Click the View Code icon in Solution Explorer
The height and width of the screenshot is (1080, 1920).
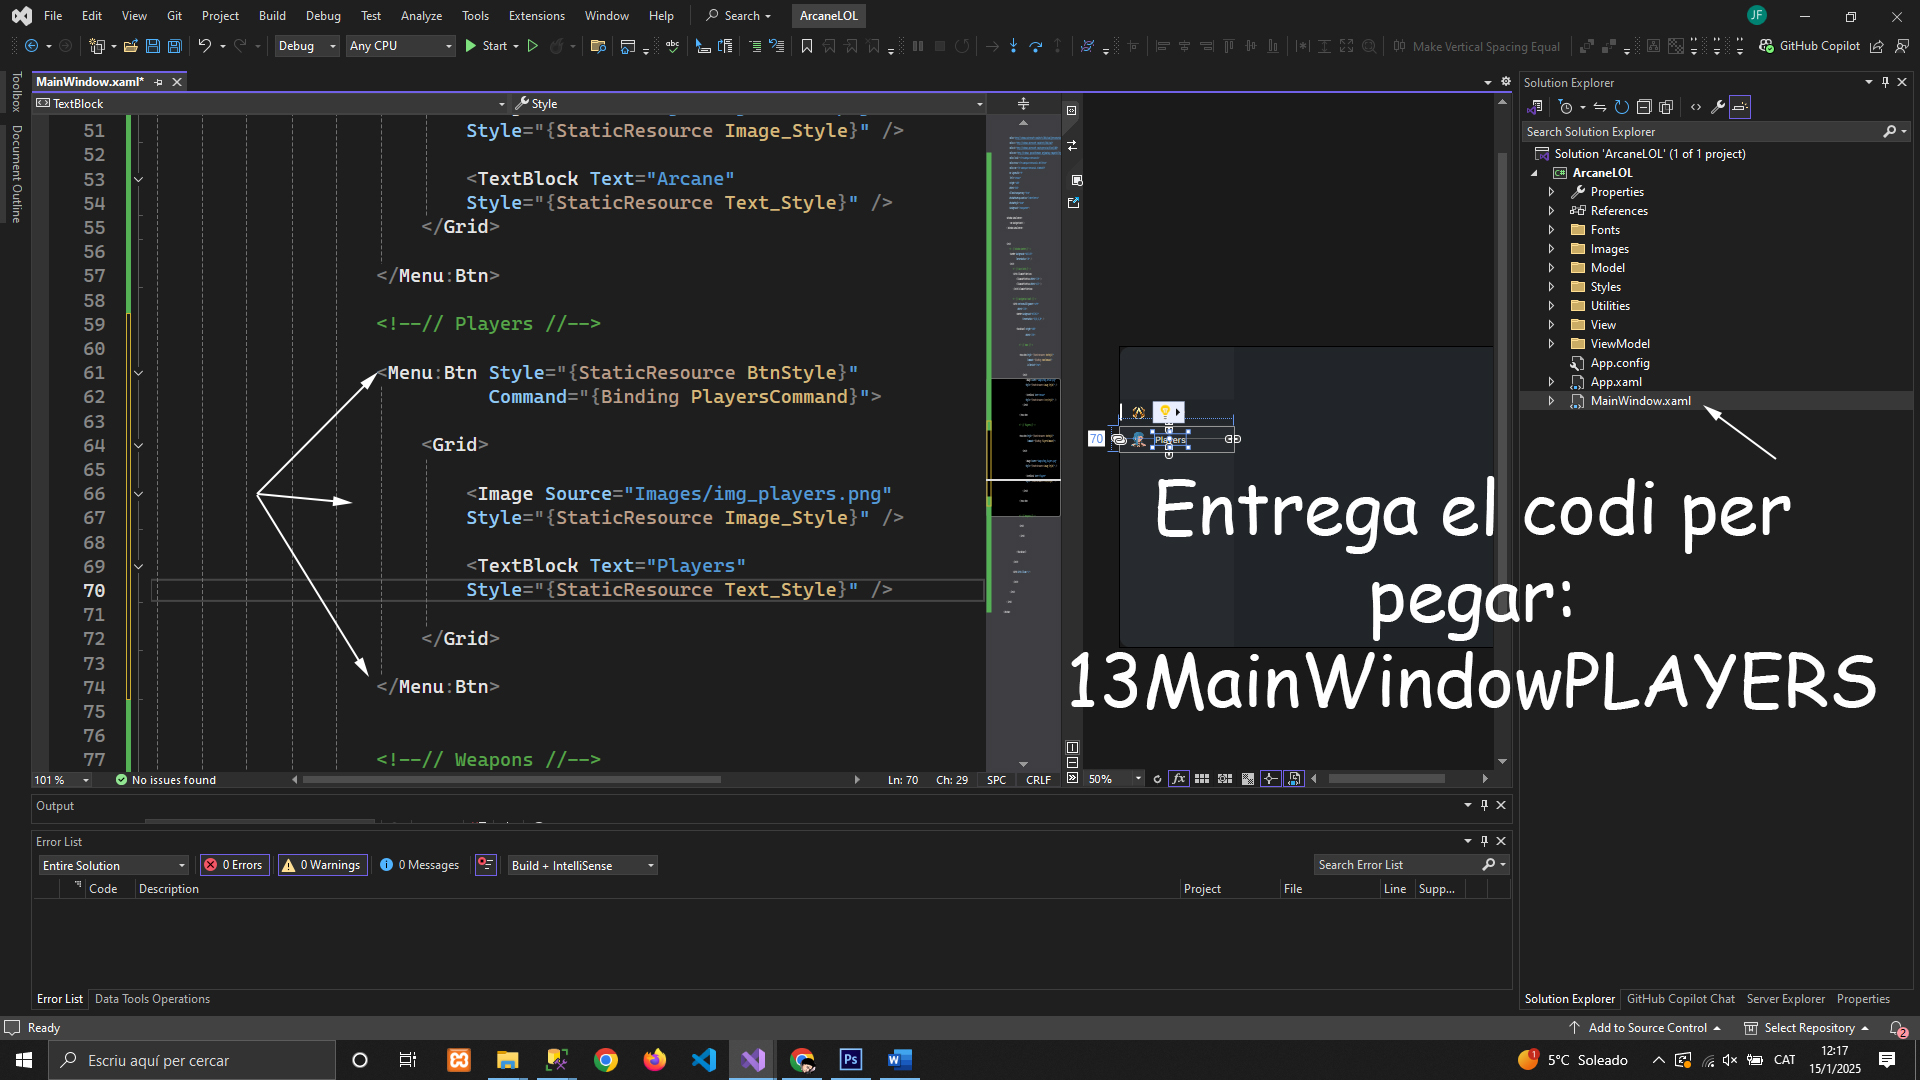click(1696, 107)
